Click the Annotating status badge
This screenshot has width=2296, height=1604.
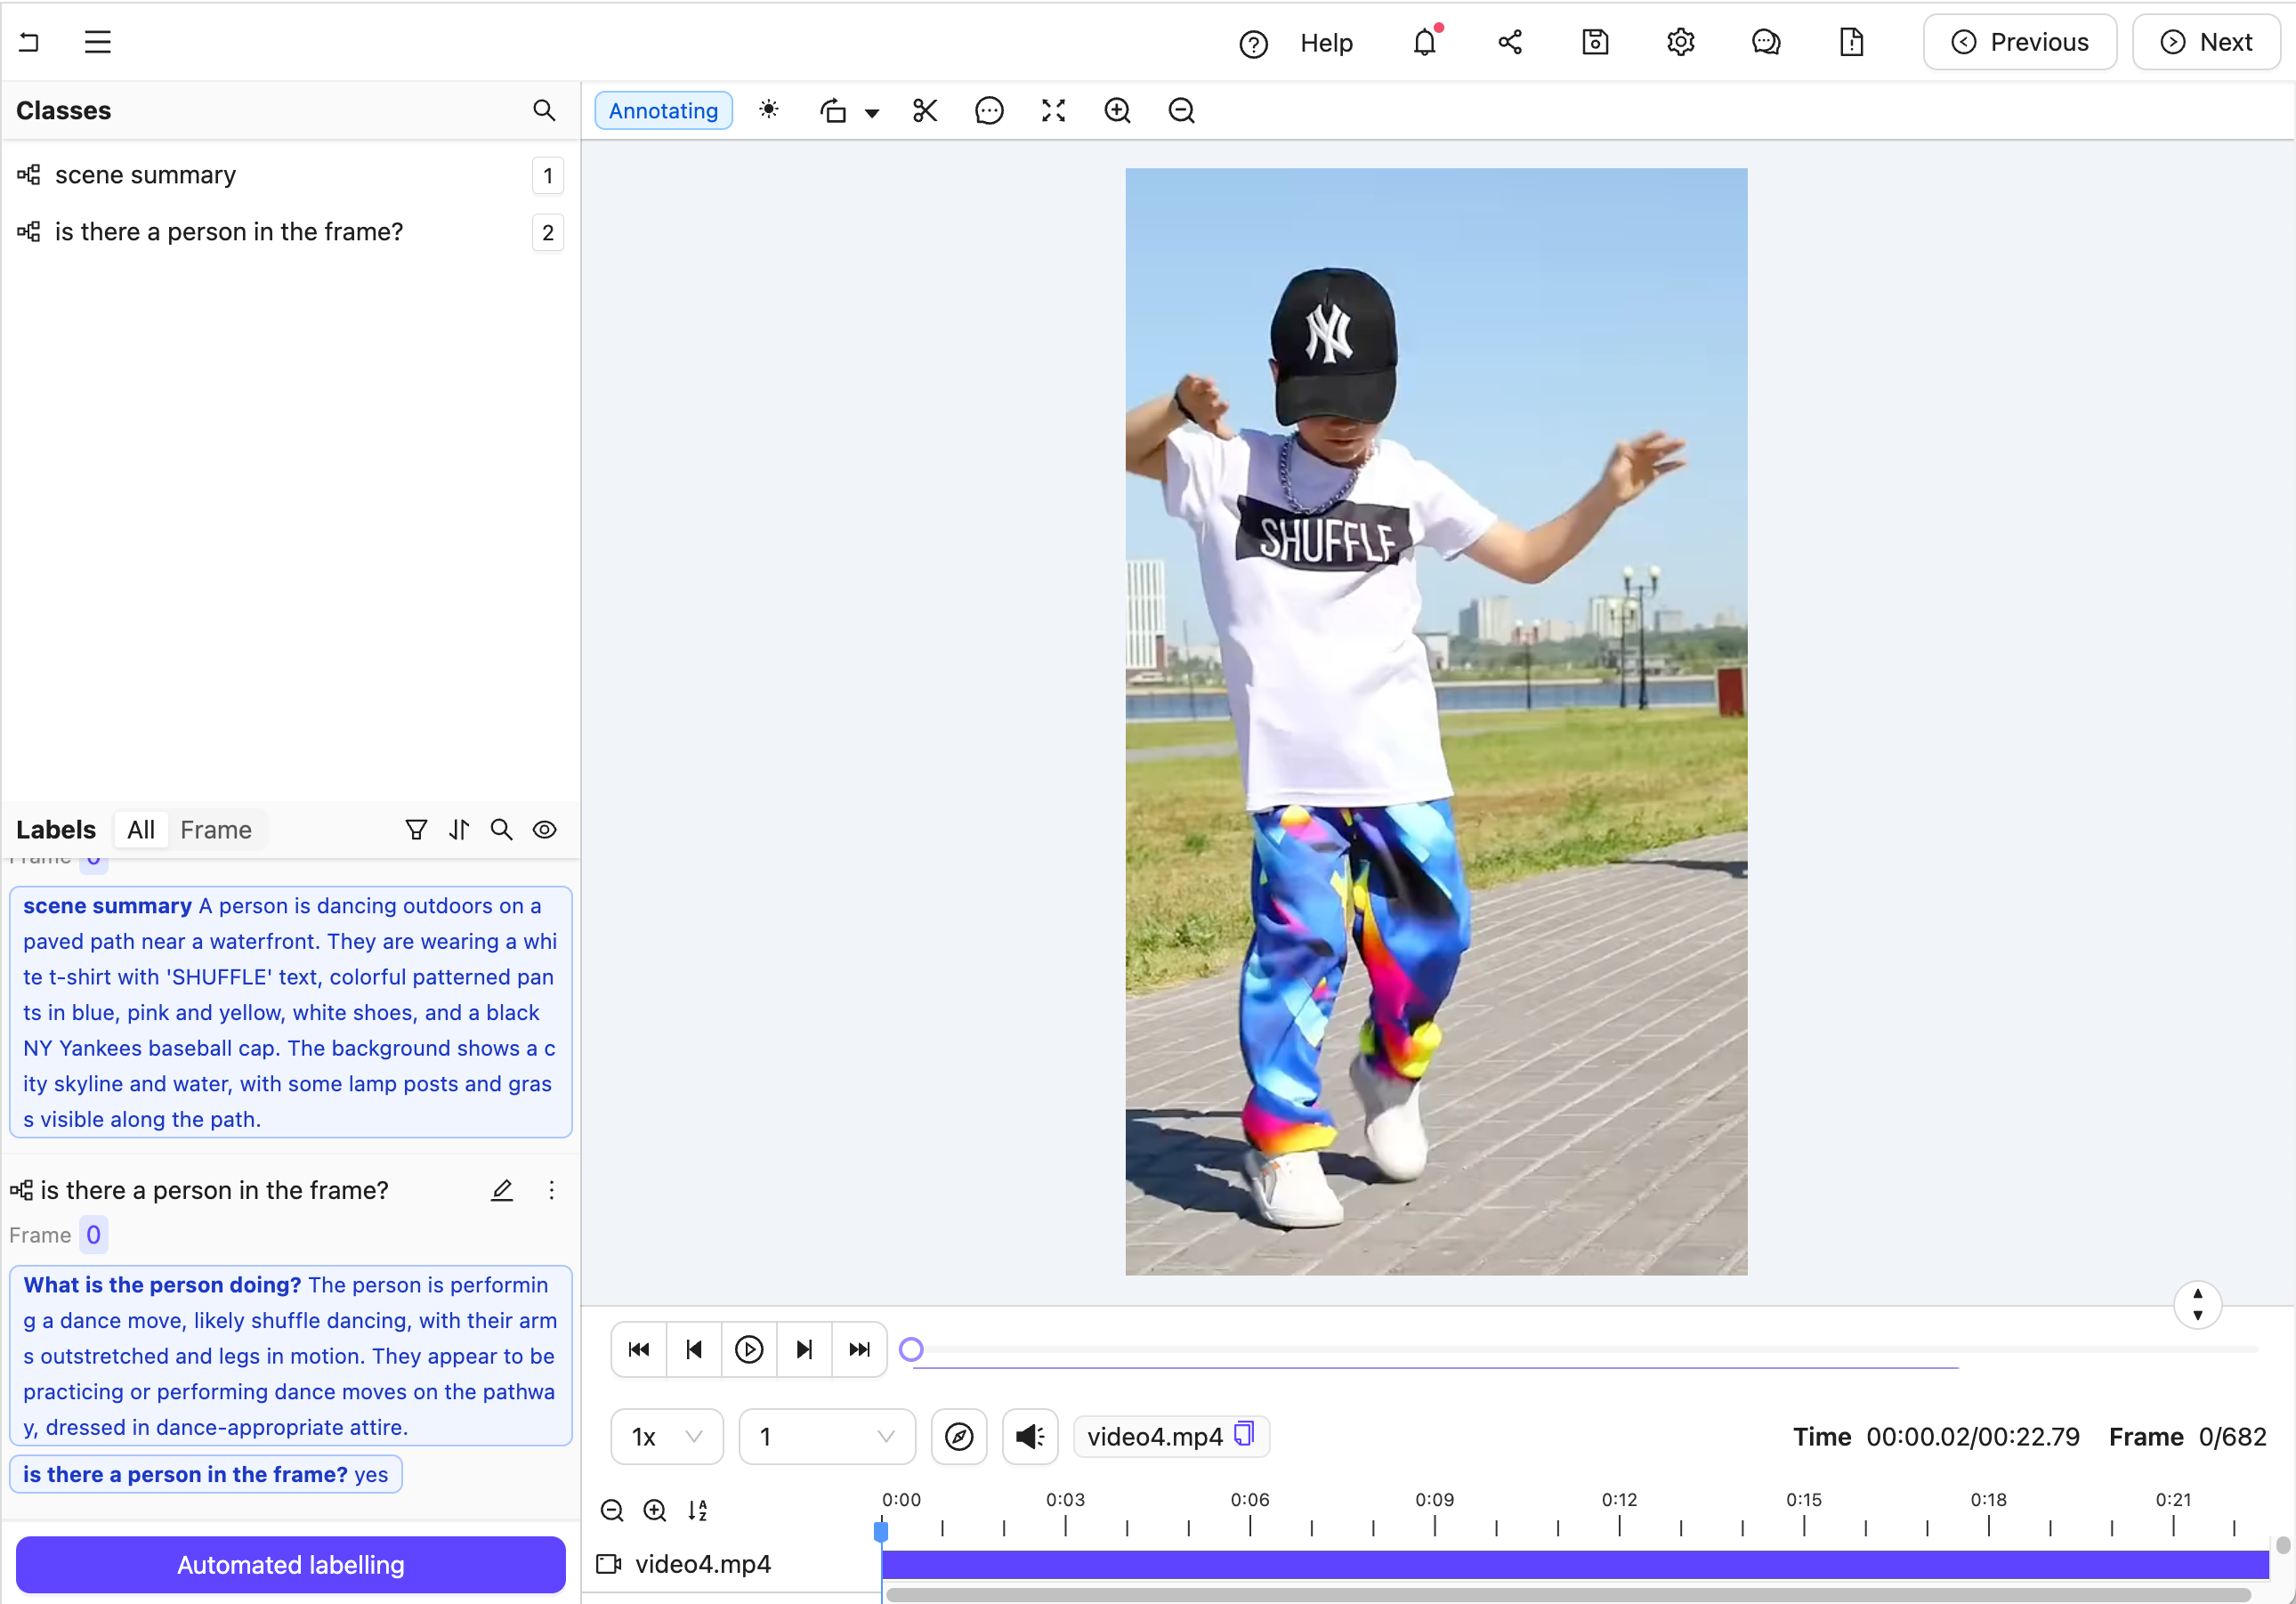663,111
